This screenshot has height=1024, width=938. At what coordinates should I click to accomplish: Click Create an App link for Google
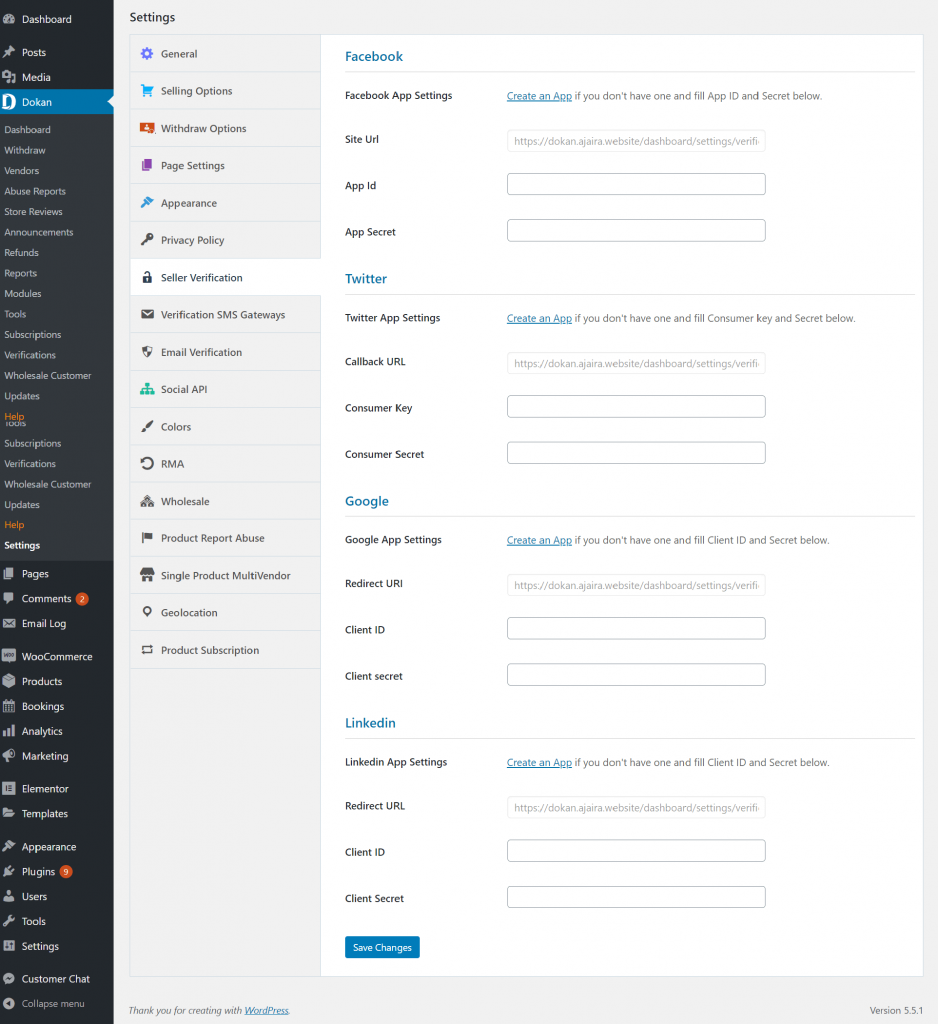click(539, 540)
